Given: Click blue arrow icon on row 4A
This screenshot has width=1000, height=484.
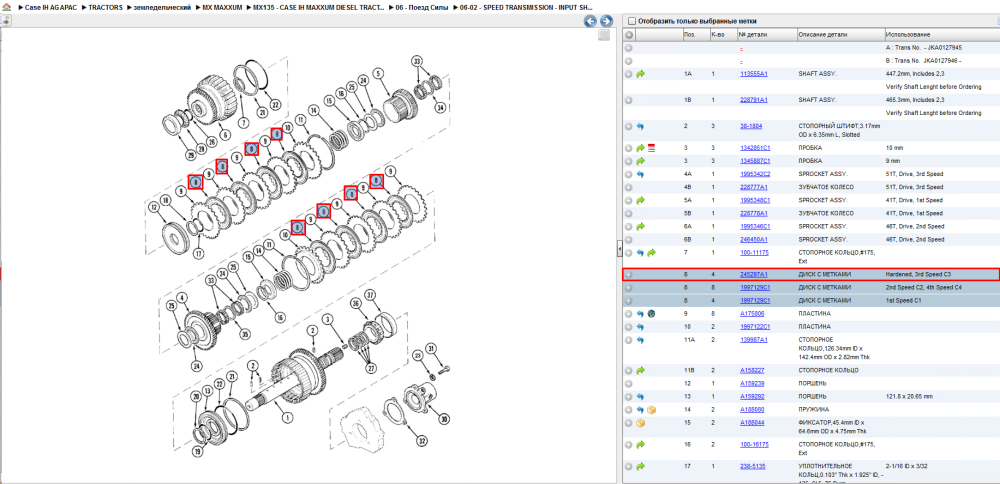Looking at the screenshot, I should tap(641, 174).
